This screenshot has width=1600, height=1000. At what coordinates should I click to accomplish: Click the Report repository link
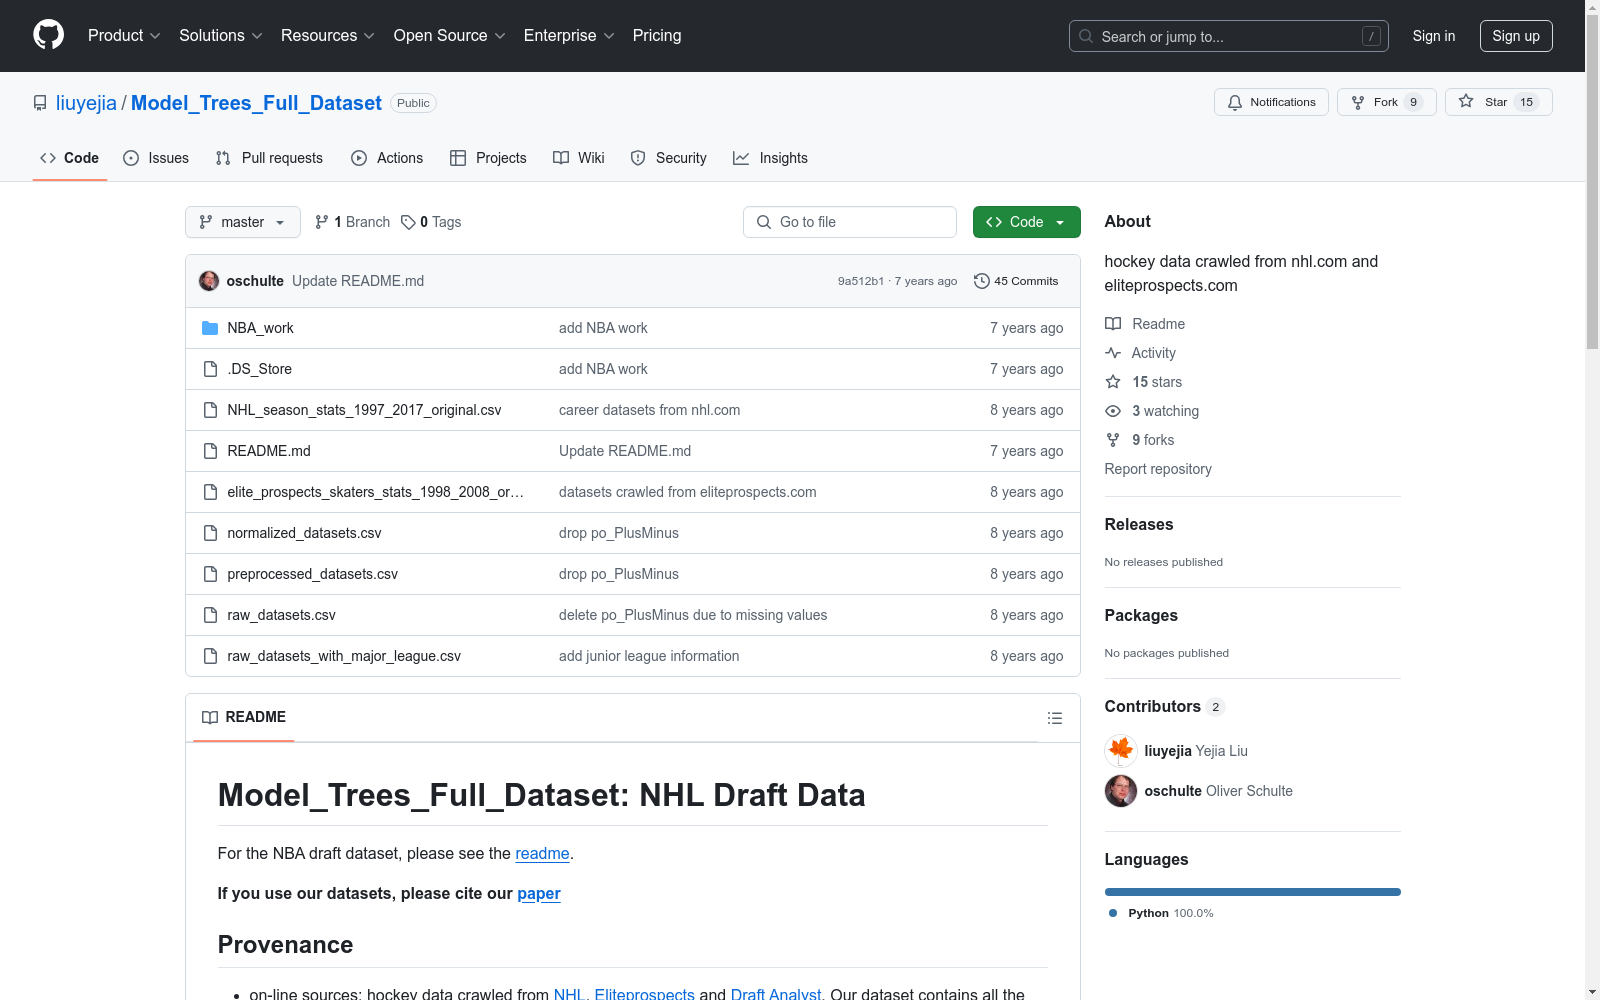[x=1158, y=469]
